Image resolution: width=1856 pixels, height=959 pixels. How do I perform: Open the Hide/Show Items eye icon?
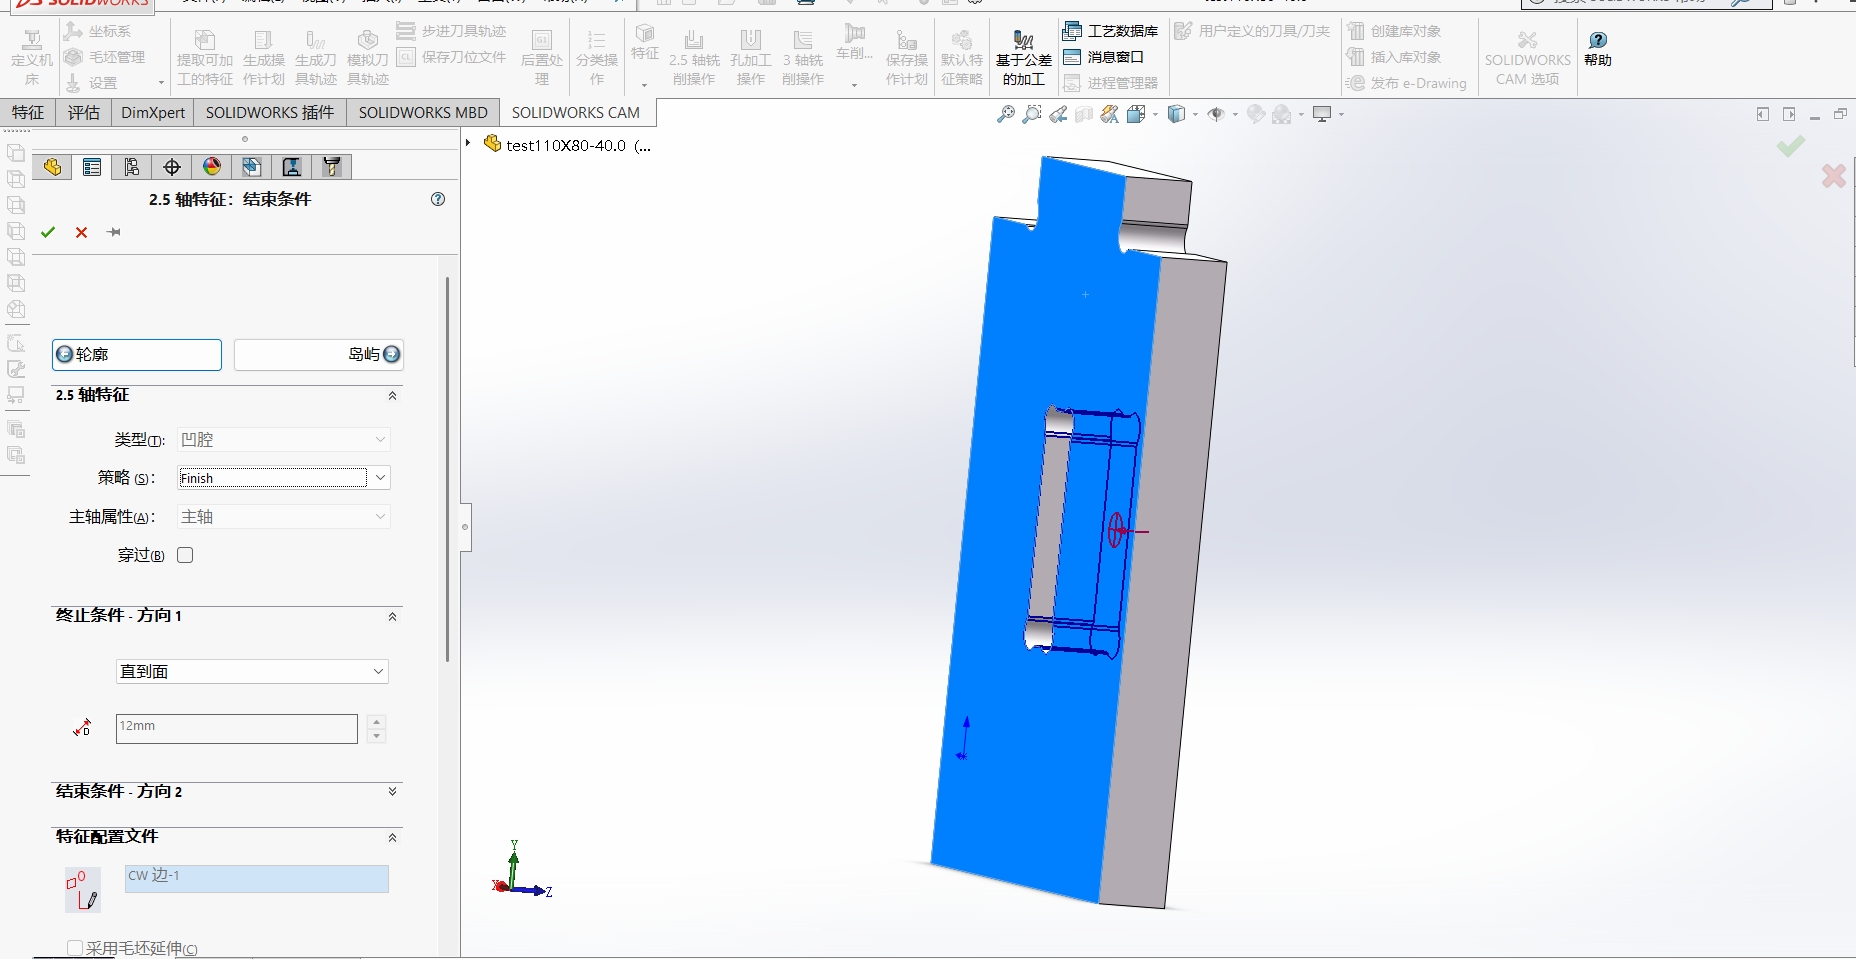[1216, 115]
